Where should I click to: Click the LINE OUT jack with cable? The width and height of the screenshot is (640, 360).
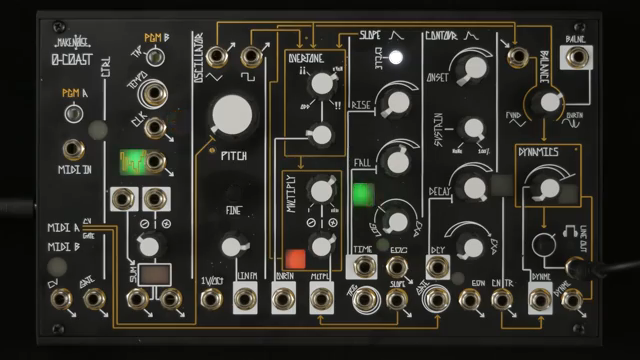[576, 267]
